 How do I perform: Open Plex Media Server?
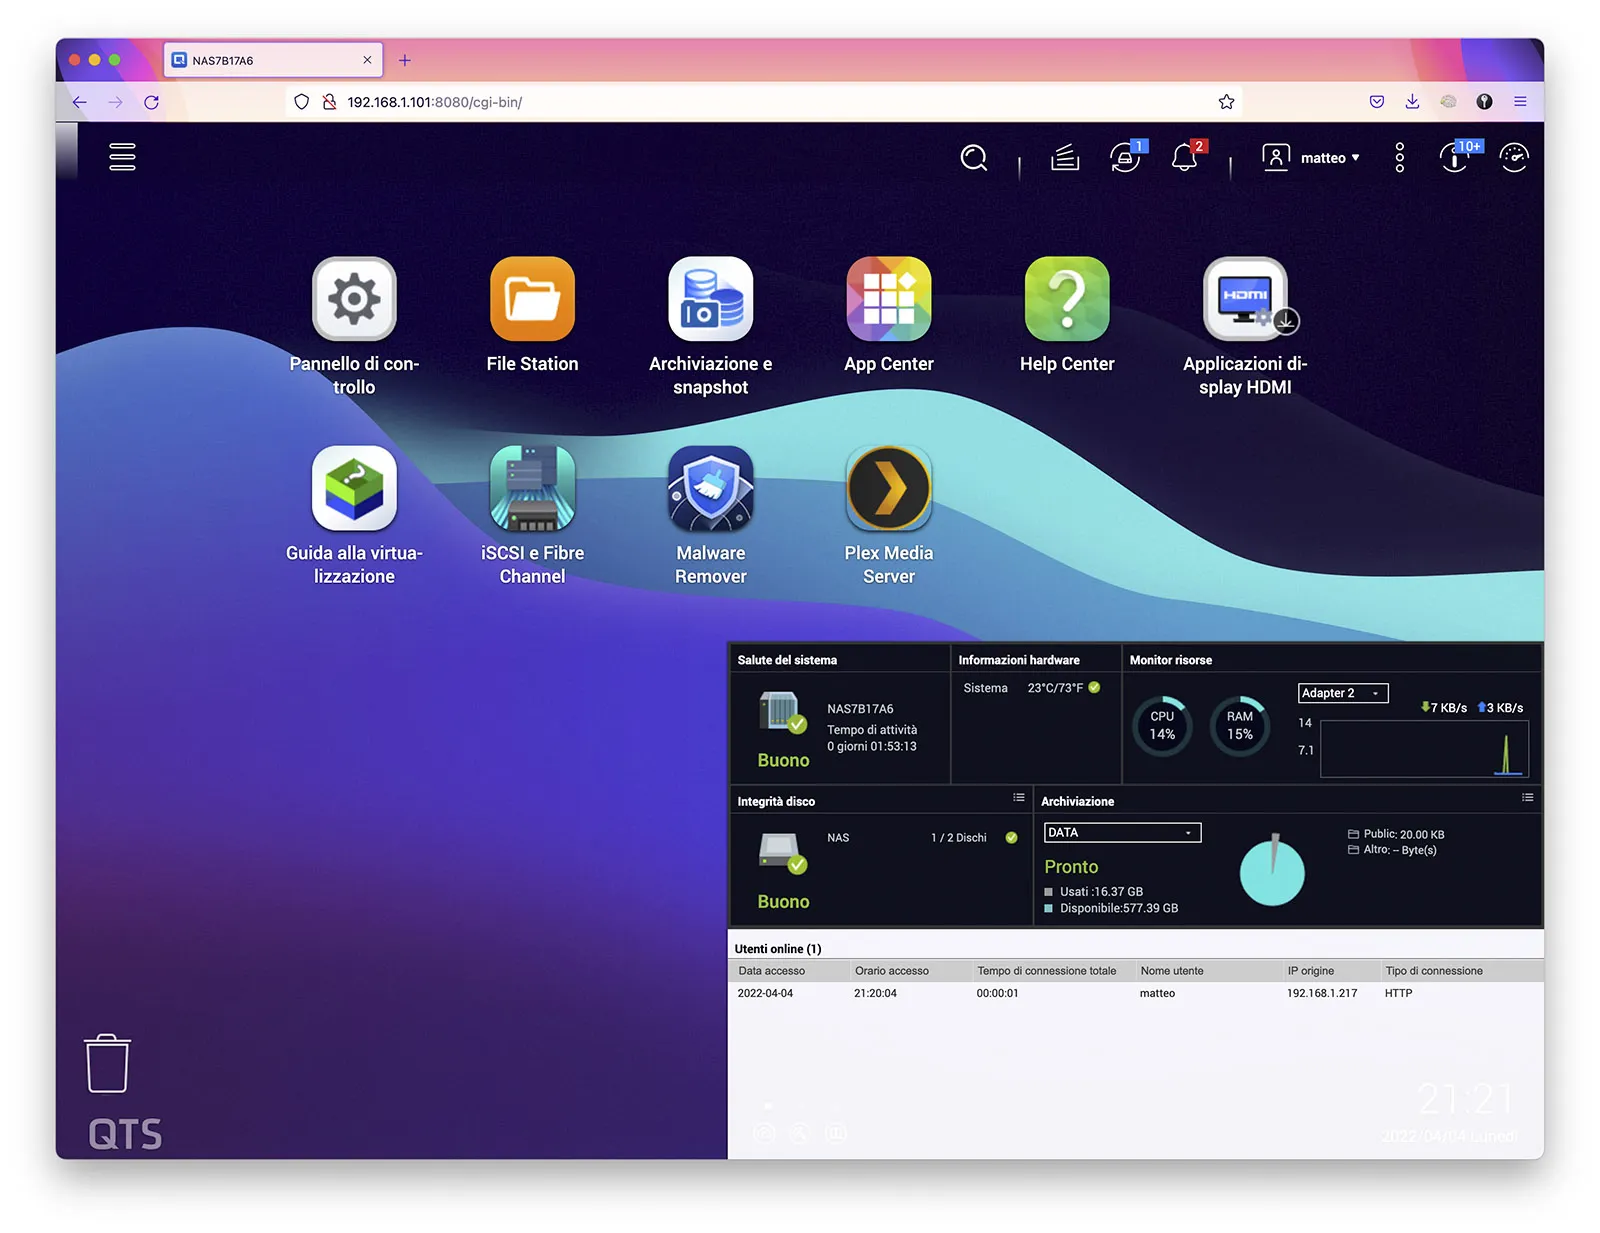pyautogui.click(x=888, y=488)
